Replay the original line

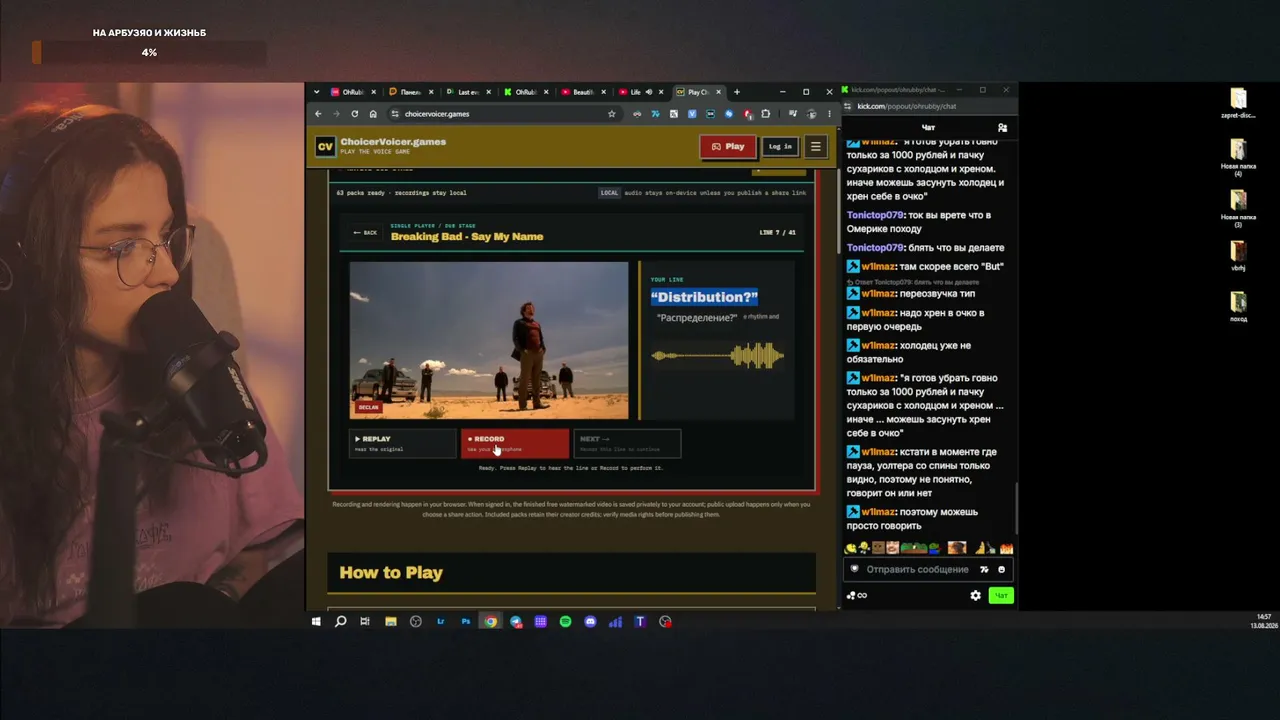402,443
